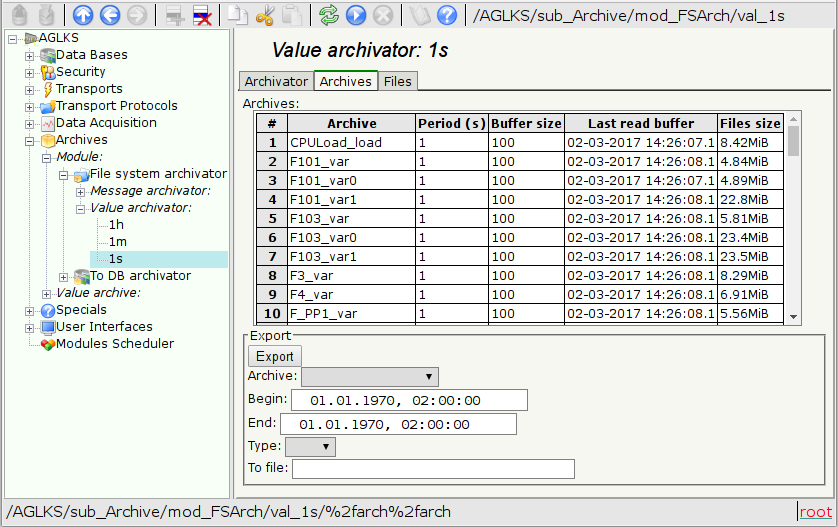Switch to the Archivator tab
The height and width of the screenshot is (527, 838).
pos(276,82)
